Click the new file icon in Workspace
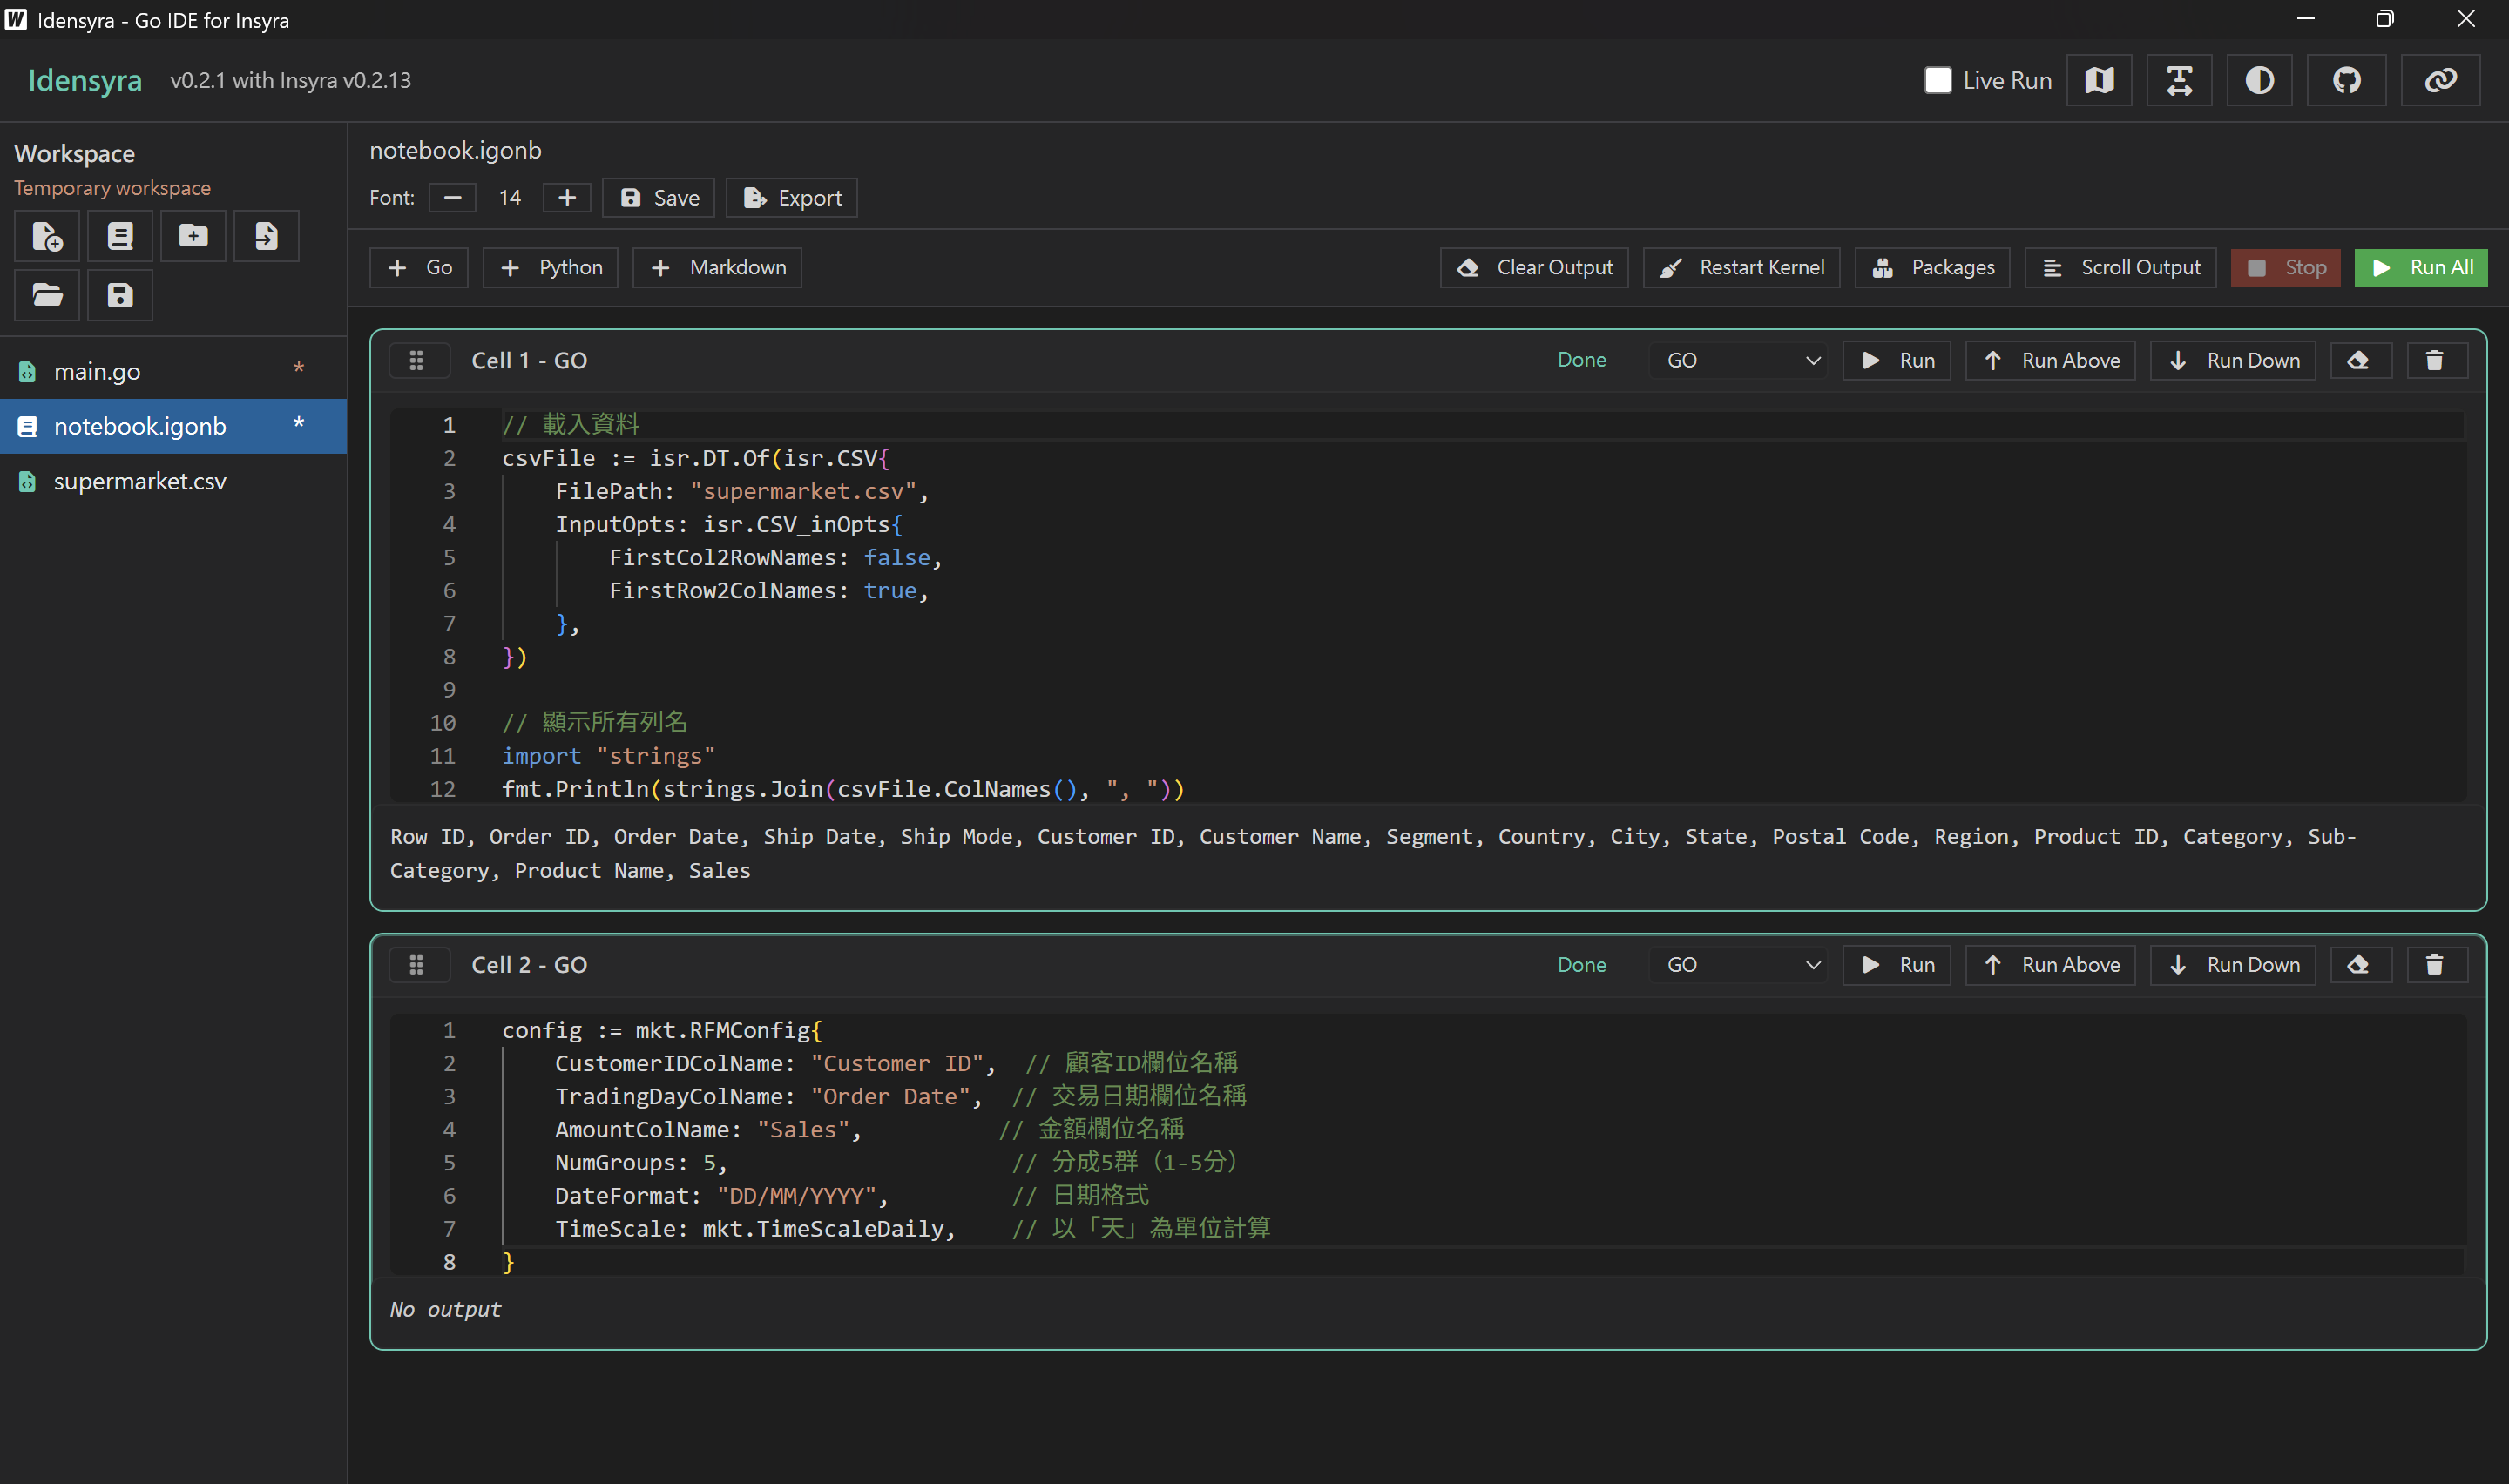 point(47,236)
